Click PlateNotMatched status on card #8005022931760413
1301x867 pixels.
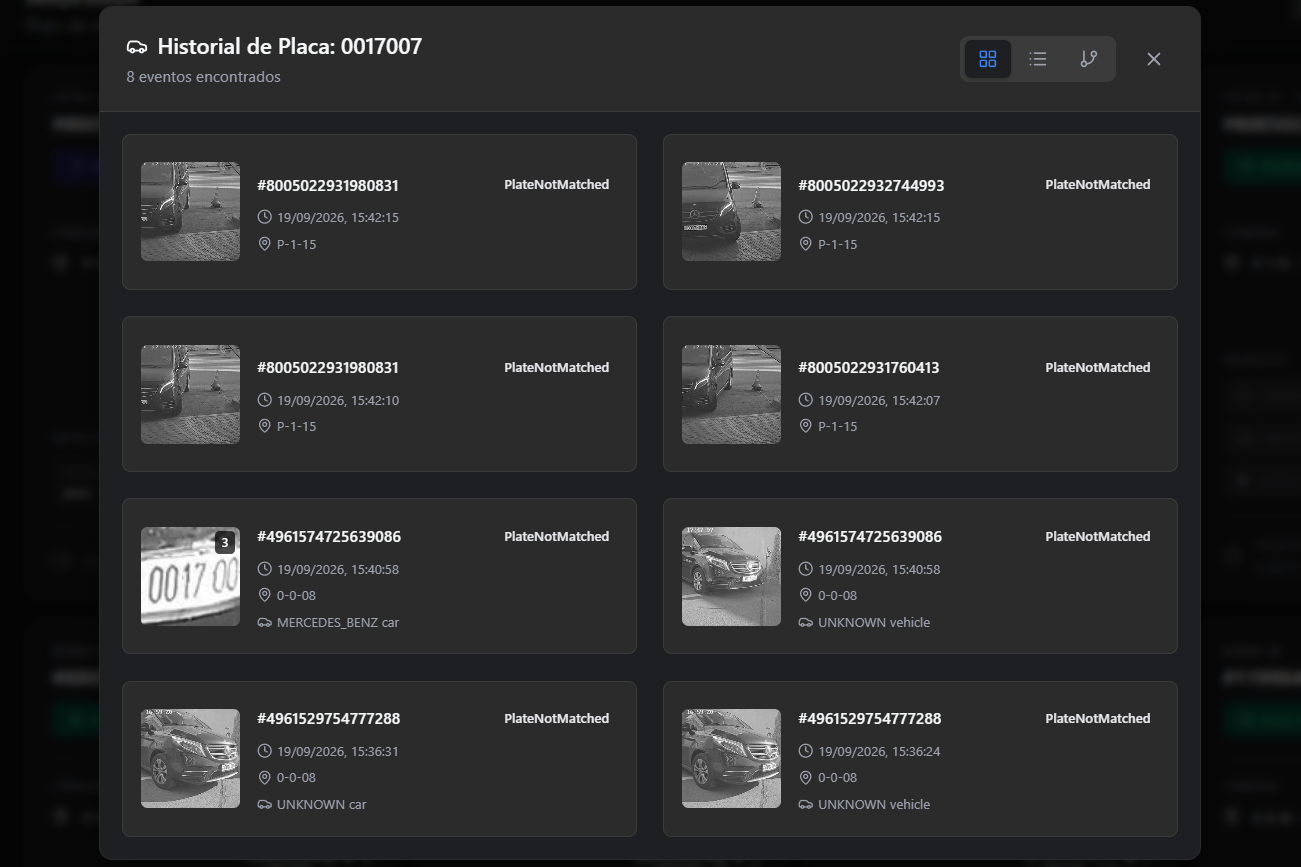(x=1098, y=367)
